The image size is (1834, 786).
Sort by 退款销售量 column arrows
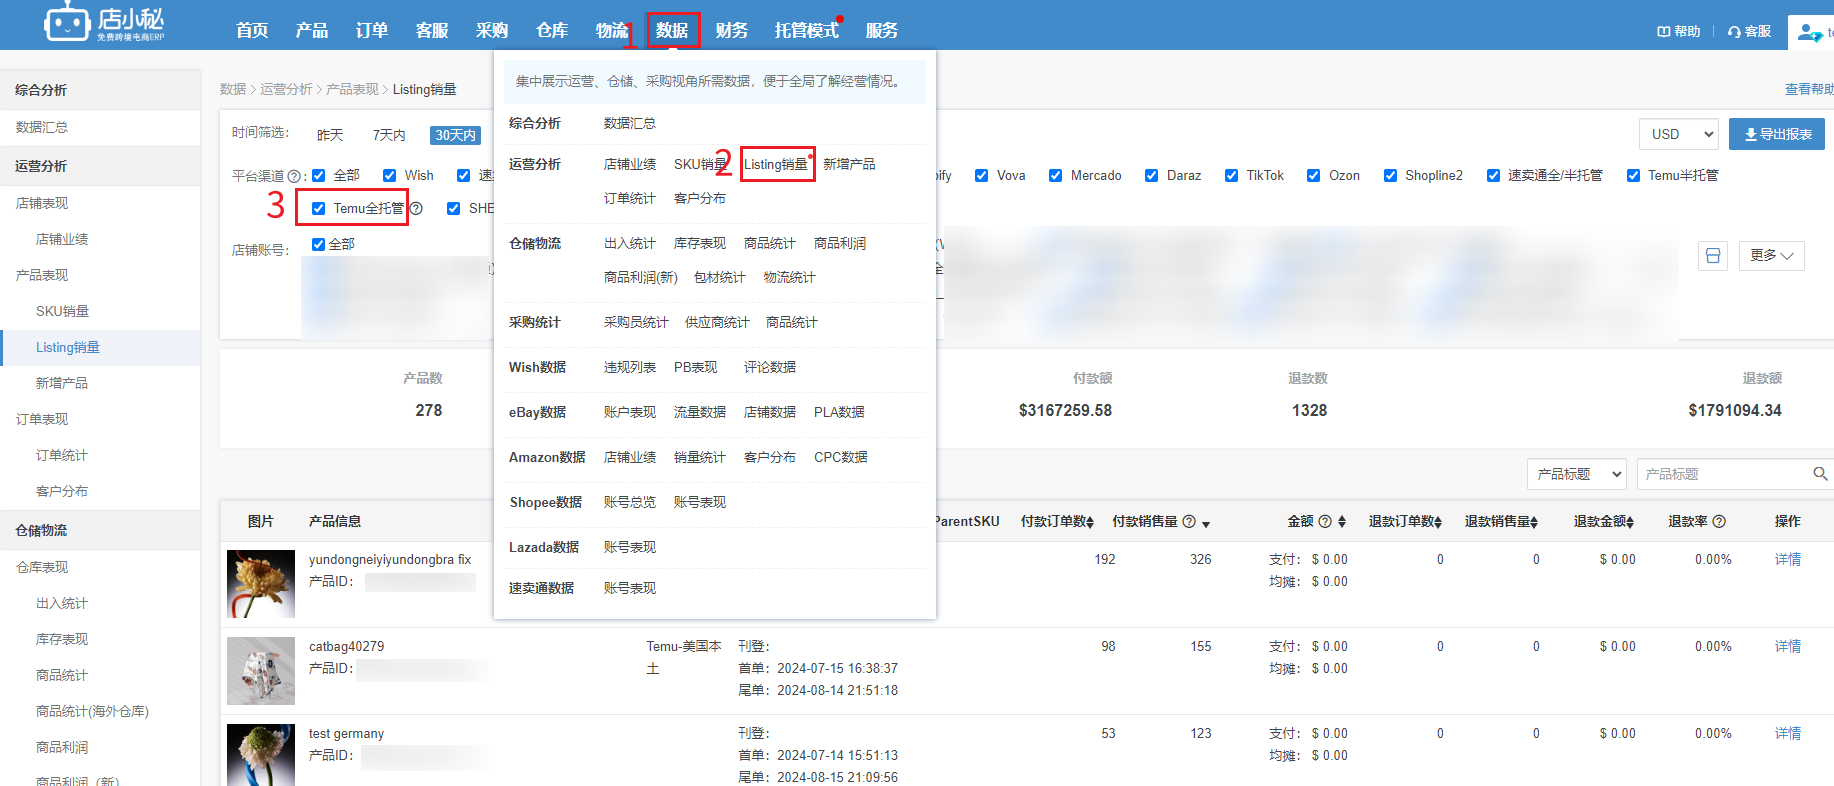pyautogui.click(x=1534, y=522)
